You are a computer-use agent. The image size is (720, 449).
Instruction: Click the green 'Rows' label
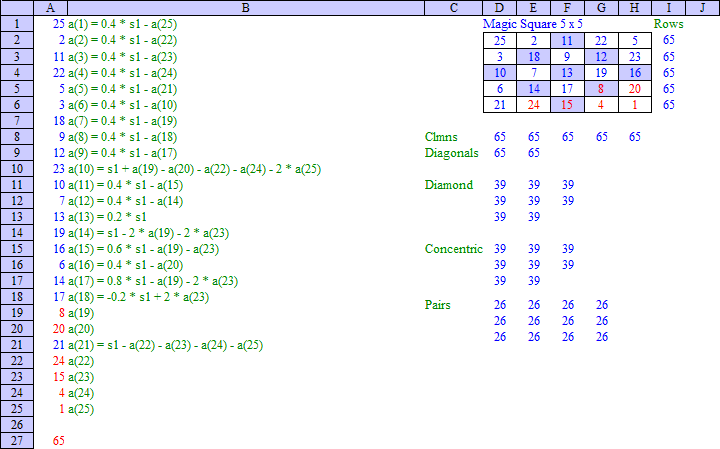669,24
